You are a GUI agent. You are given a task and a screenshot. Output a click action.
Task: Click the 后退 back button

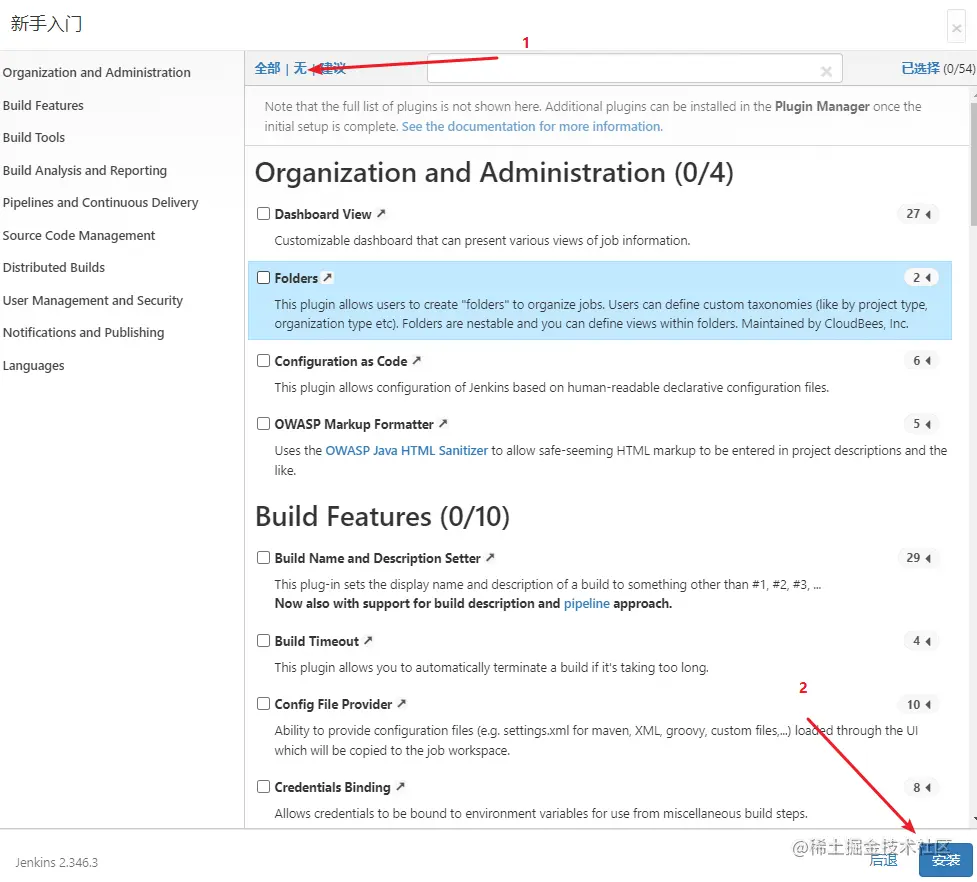[883, 860]
